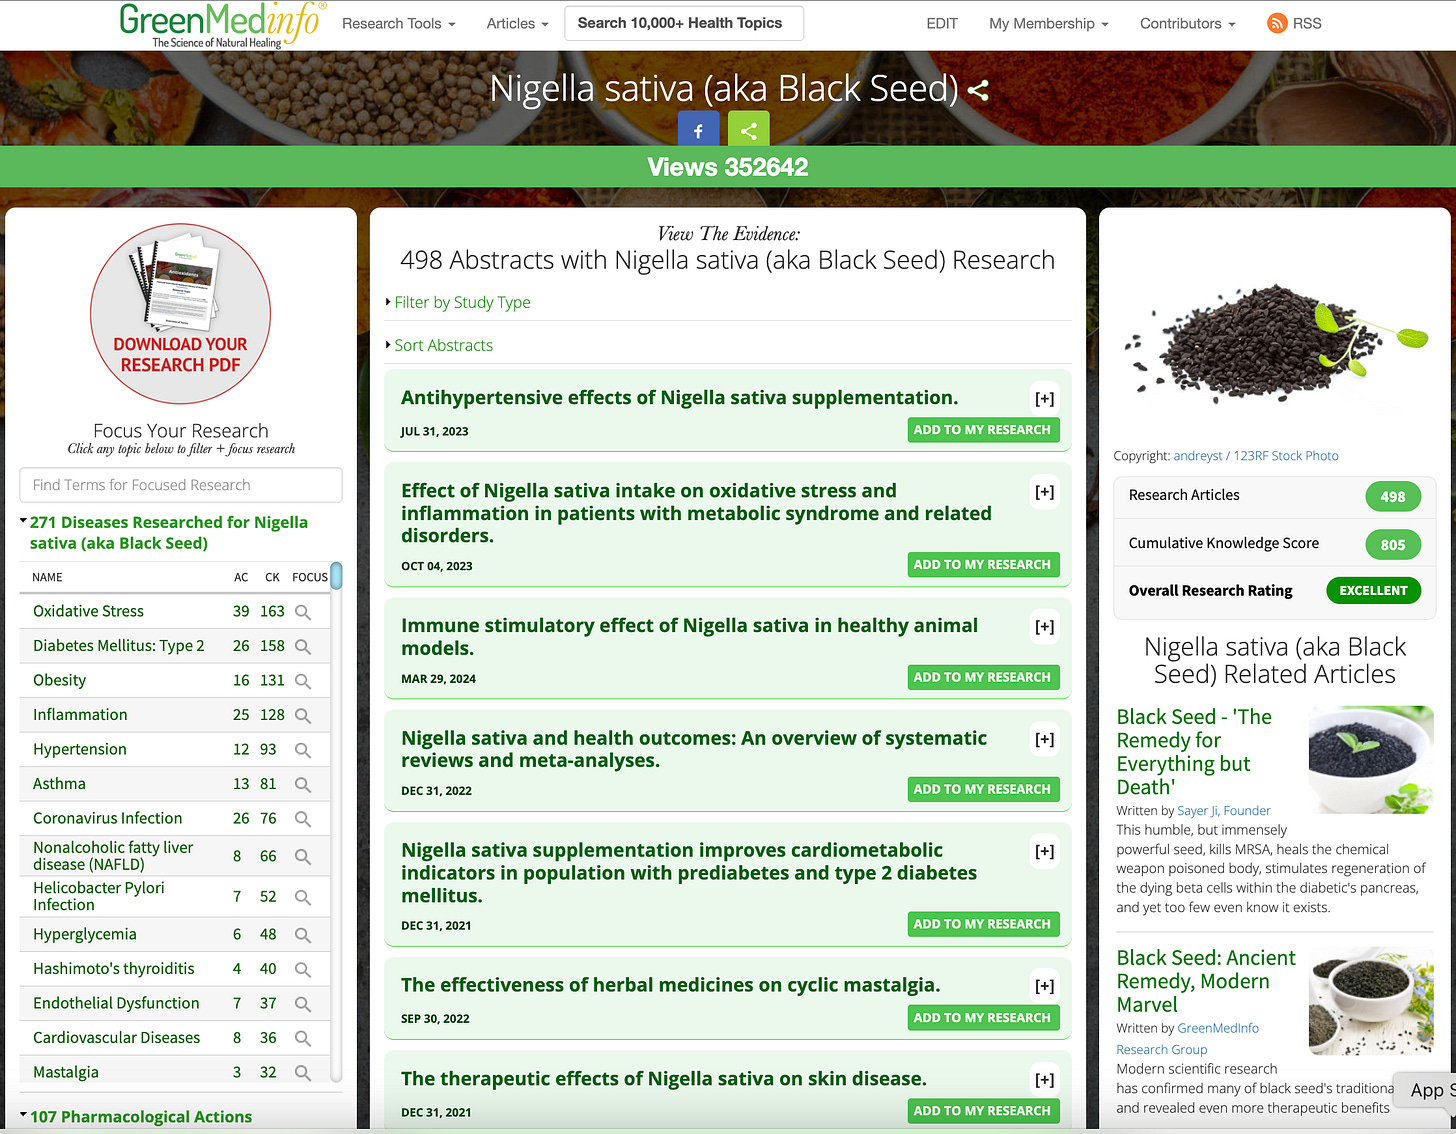Add Antihypertensive effects article to My Research
Viewport: 1456px width, 1134px height.
click(982, 430)
